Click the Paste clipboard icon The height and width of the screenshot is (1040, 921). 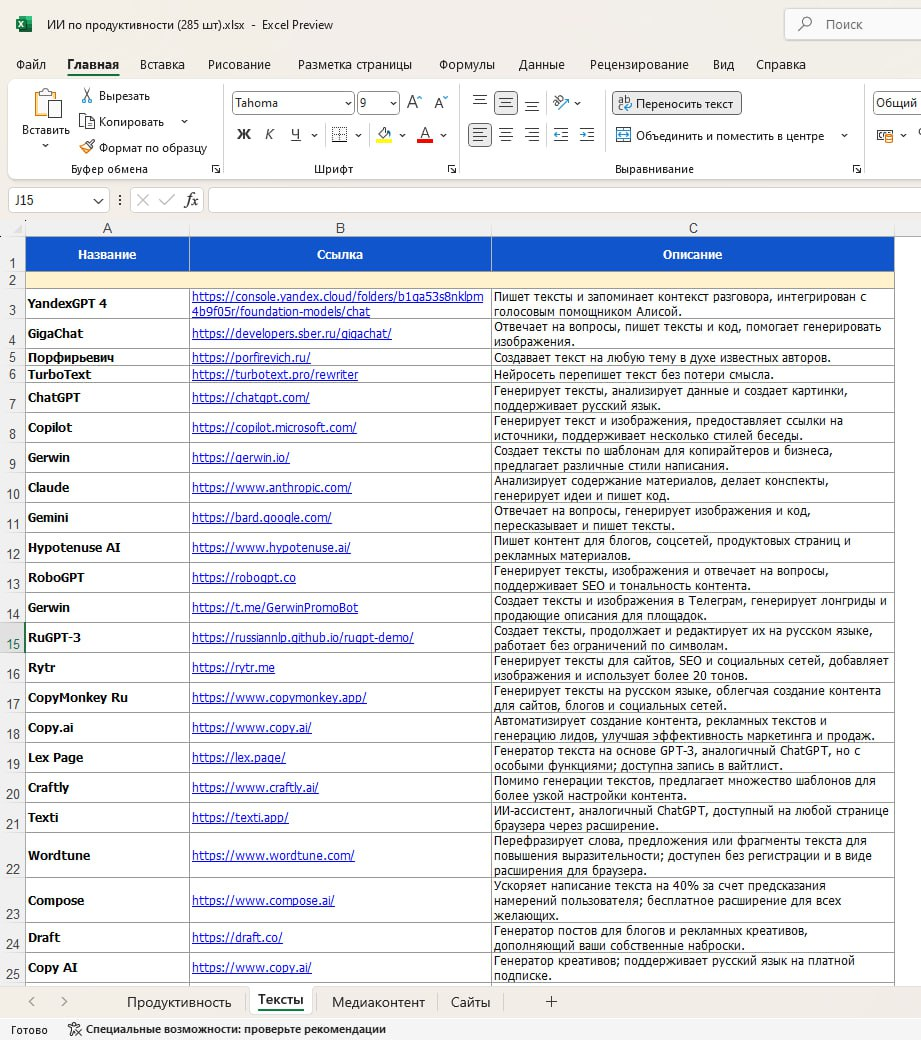tap(47, 103)
